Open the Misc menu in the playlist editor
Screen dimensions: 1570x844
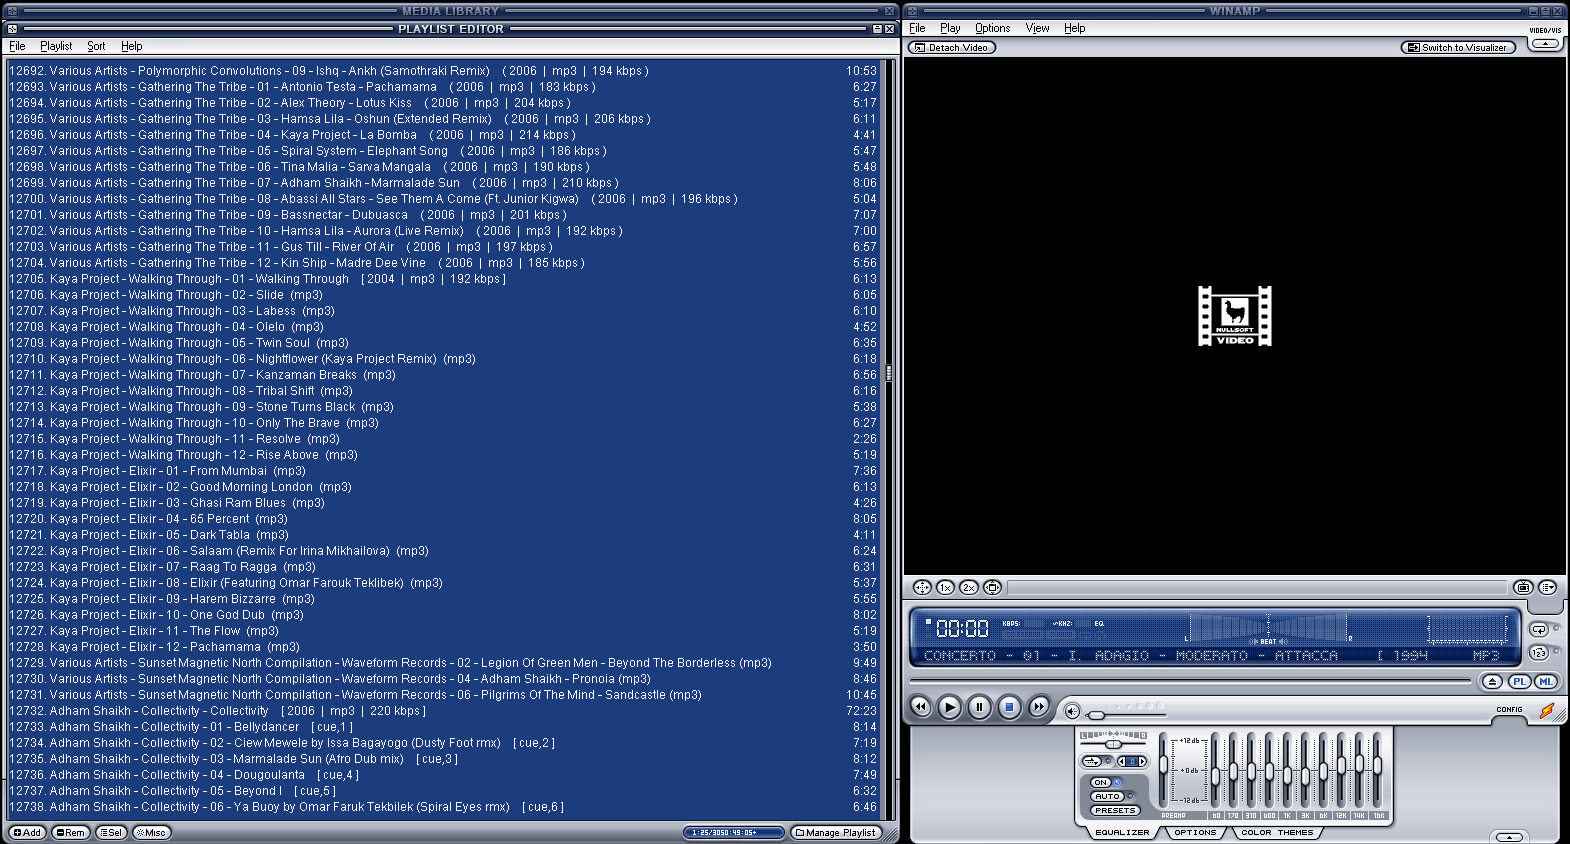point(151,832)
